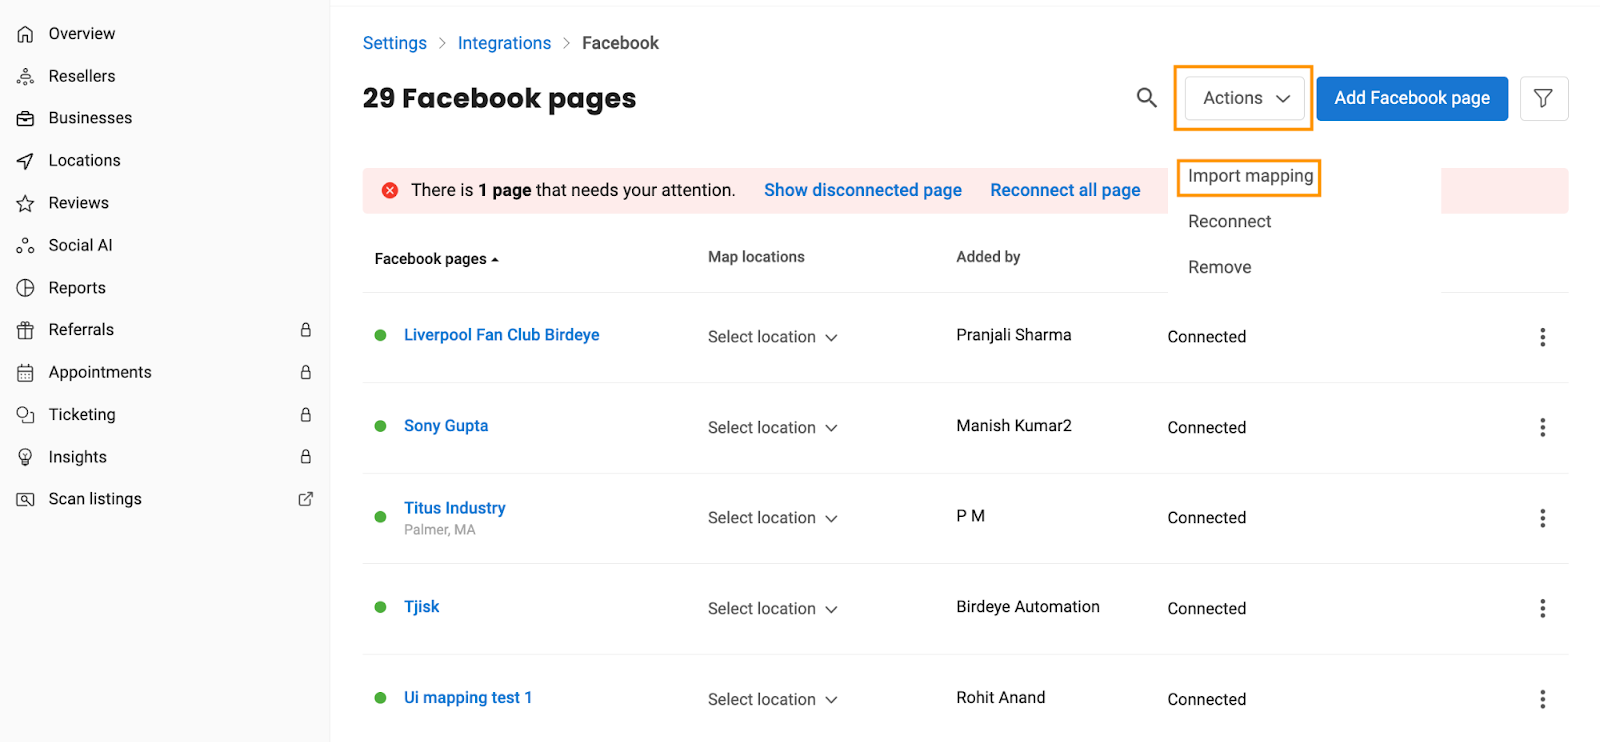Click the Reports pie chart icon
The width and height of the screenshot is (1600, 742).
click(x=25, y=288)
